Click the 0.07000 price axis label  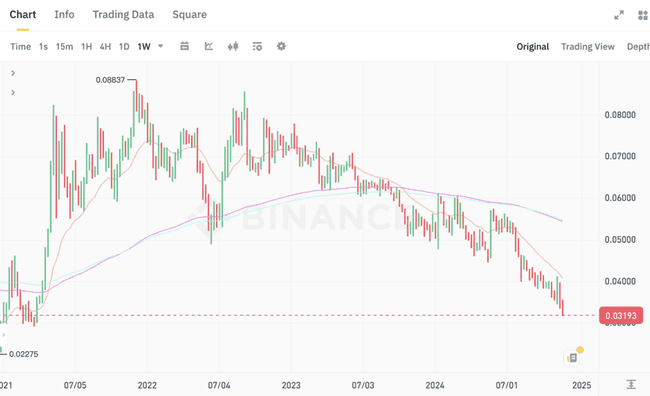(x=620, y=156)
